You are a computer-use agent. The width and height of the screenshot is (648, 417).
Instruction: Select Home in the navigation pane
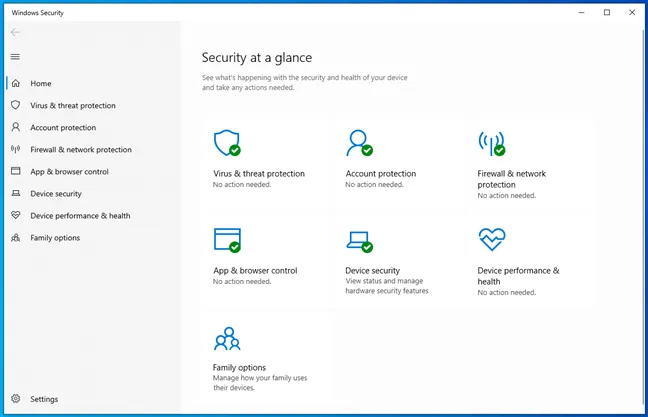tap(41, 83)
